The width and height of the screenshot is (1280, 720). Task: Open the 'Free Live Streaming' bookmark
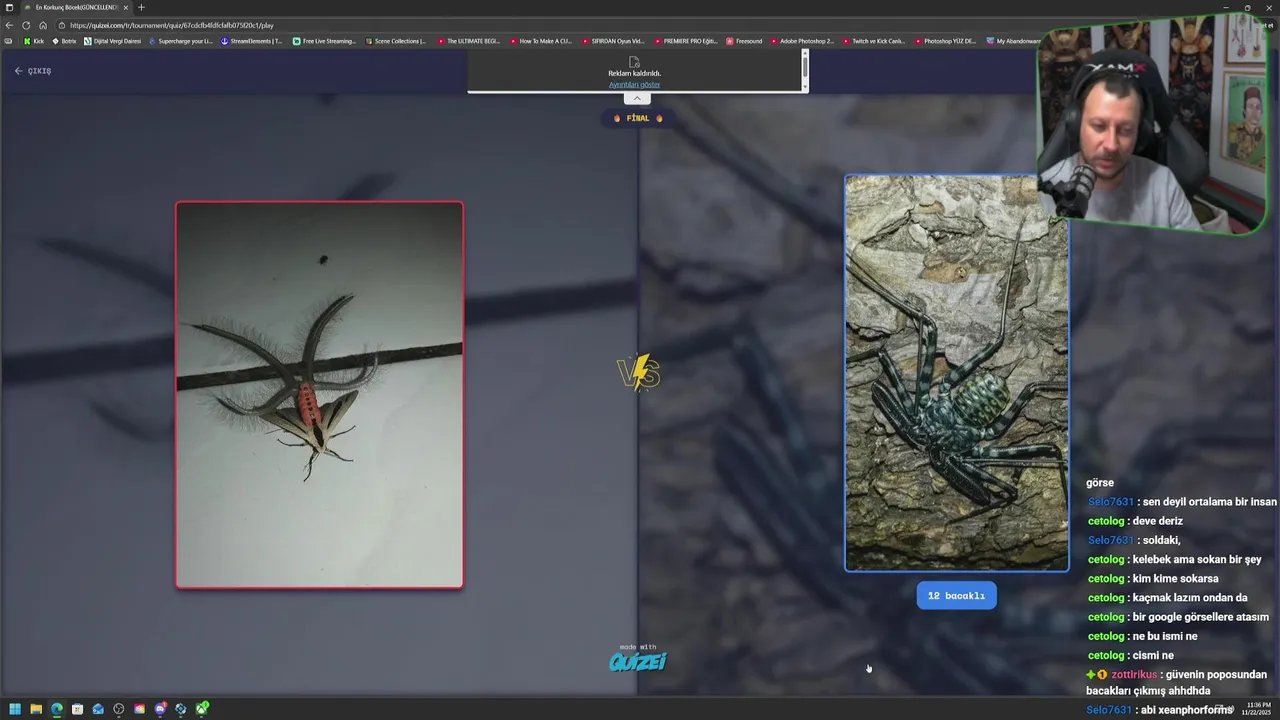[x=324, y=41]
